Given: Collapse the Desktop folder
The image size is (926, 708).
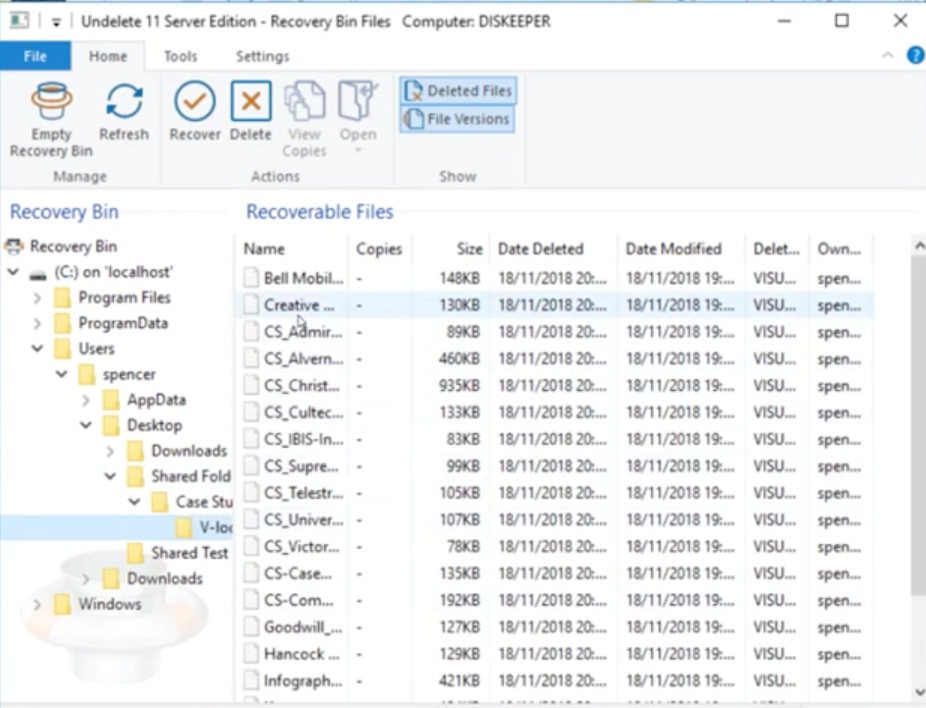Looking at the screenshot, I should [86, 425].
